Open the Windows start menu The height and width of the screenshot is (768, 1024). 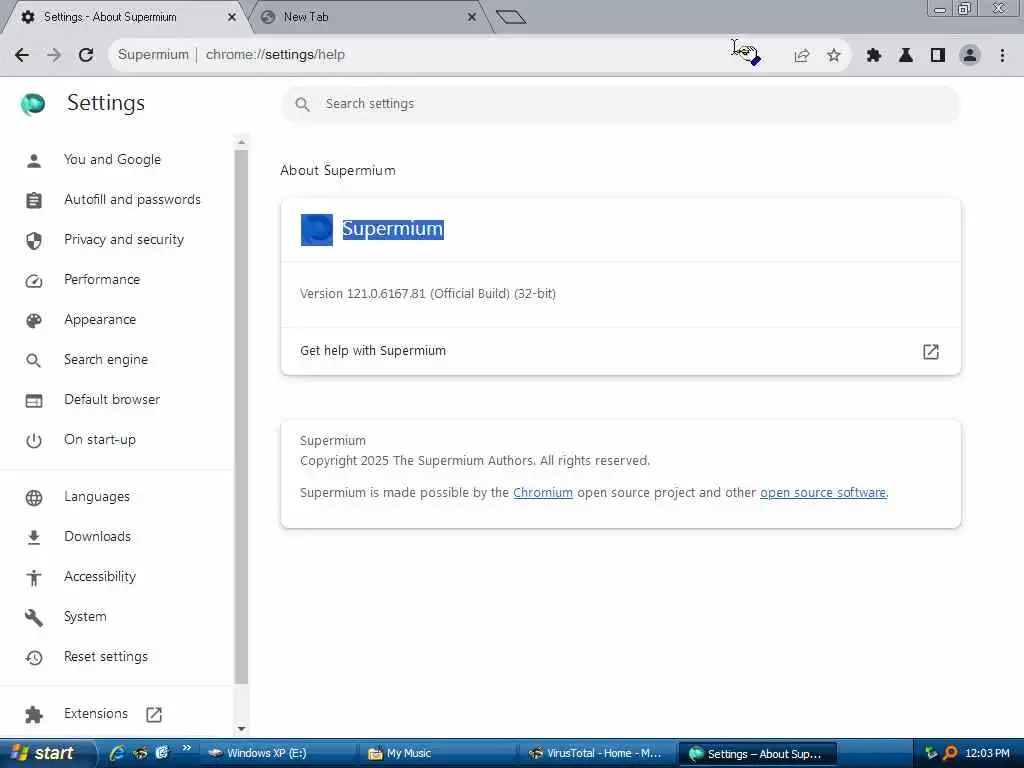click(x=47, y=754)
